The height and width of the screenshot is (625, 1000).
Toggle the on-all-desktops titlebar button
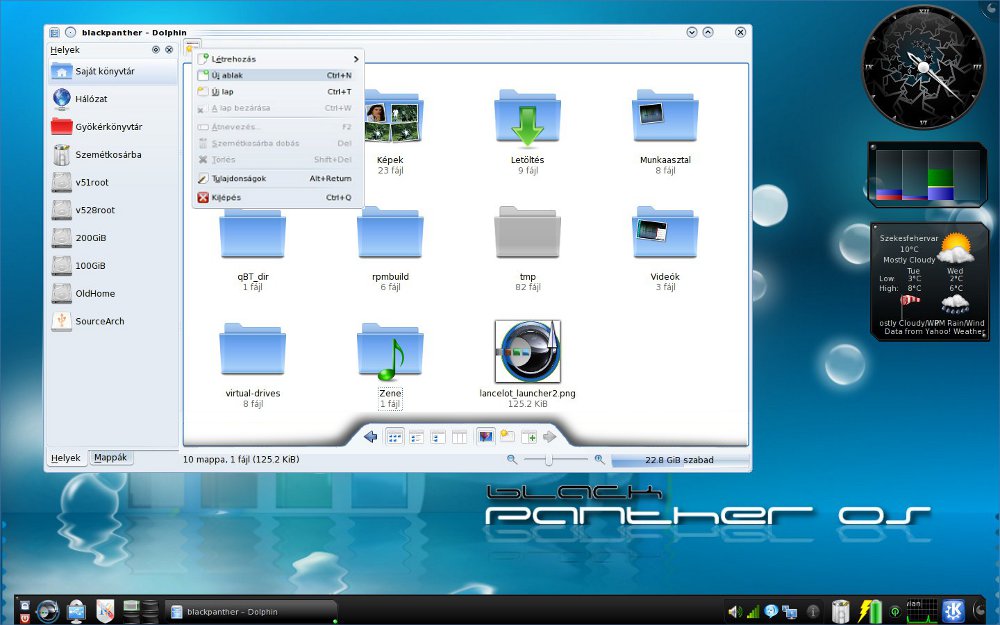(x=71, y=33)
